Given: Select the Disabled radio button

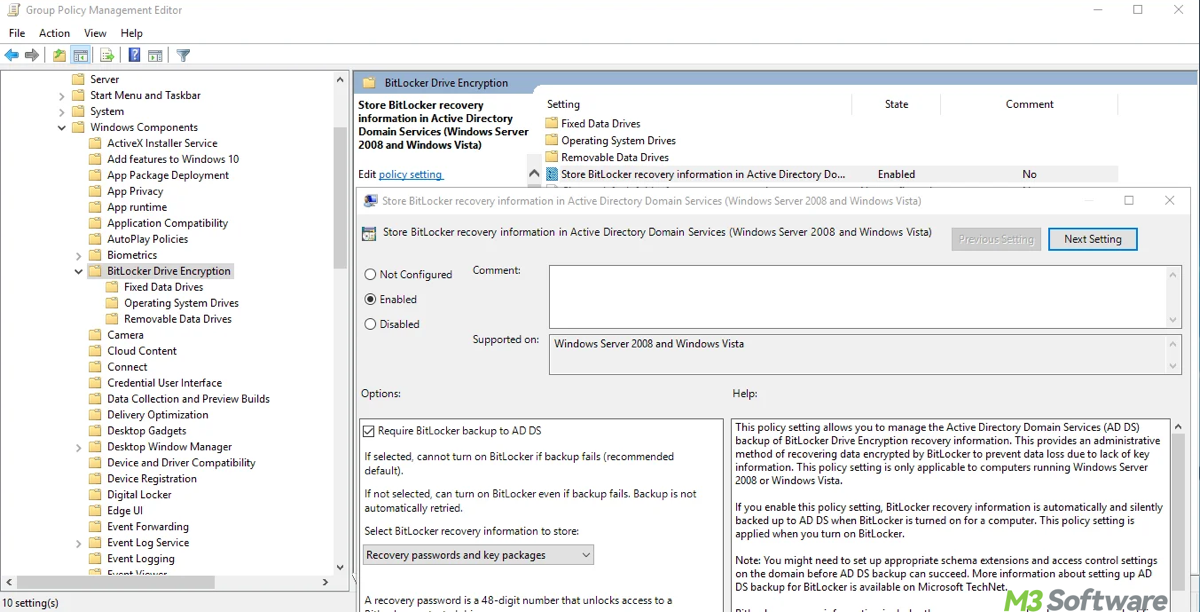Looking at the screenshot, I should pyautogui.click(x=371, y=324).
